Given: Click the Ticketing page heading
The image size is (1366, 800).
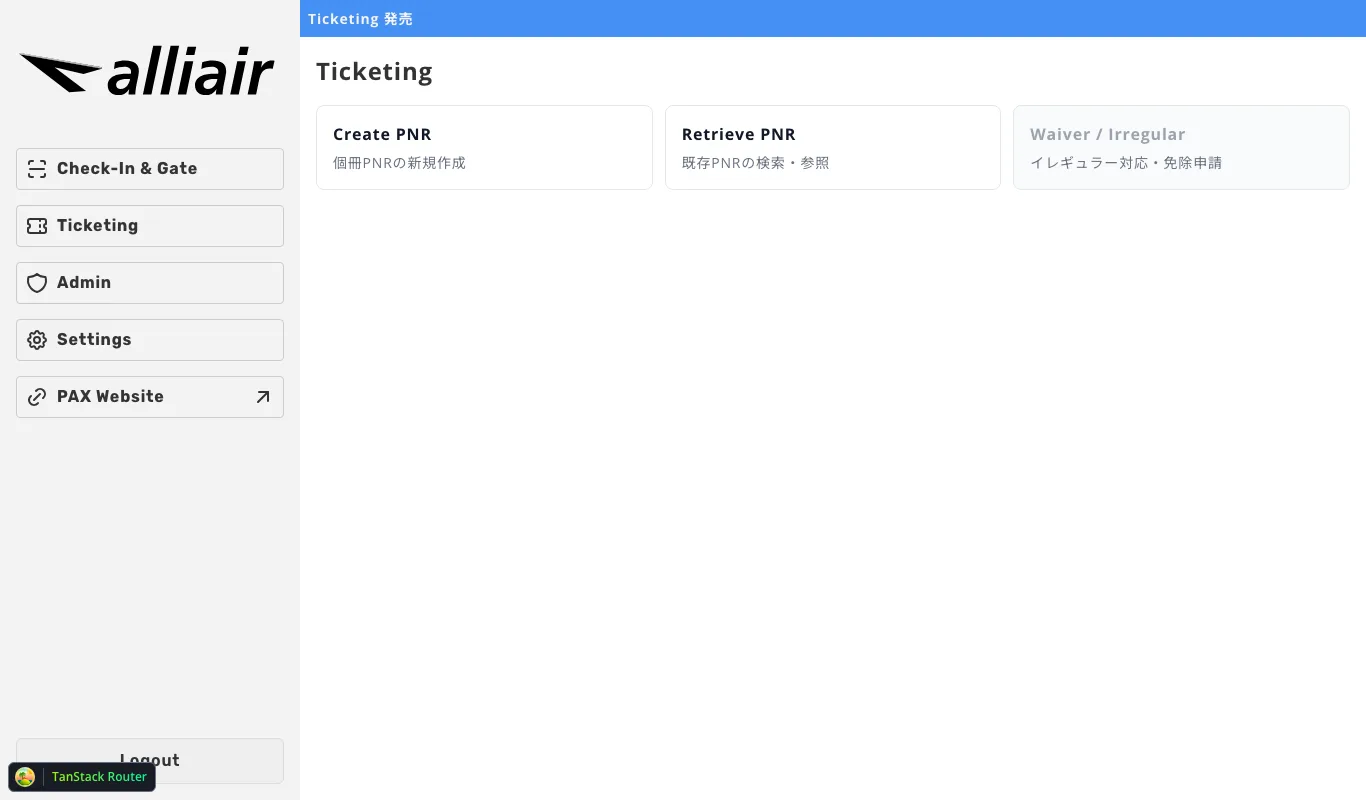Looking at the screenshot, I should click(x=374, y=72).
